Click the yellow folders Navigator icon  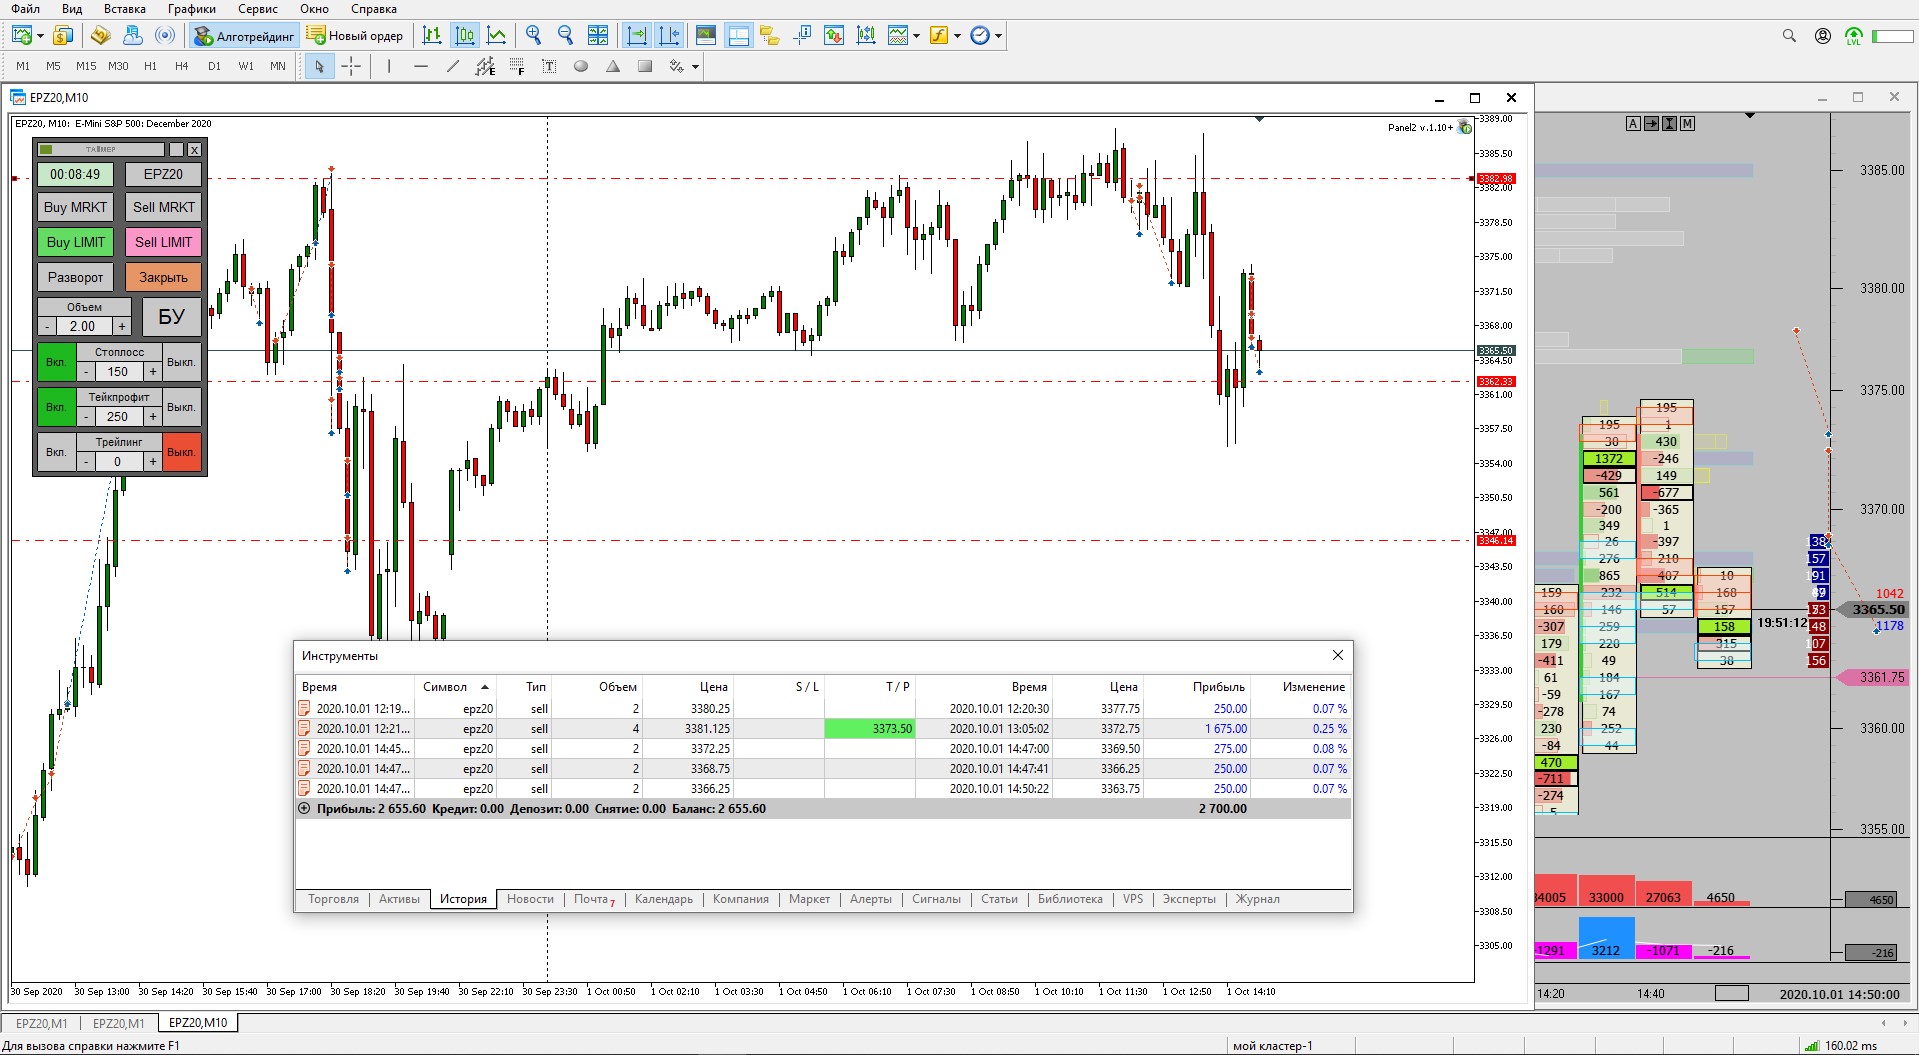(x=769, y=36)
